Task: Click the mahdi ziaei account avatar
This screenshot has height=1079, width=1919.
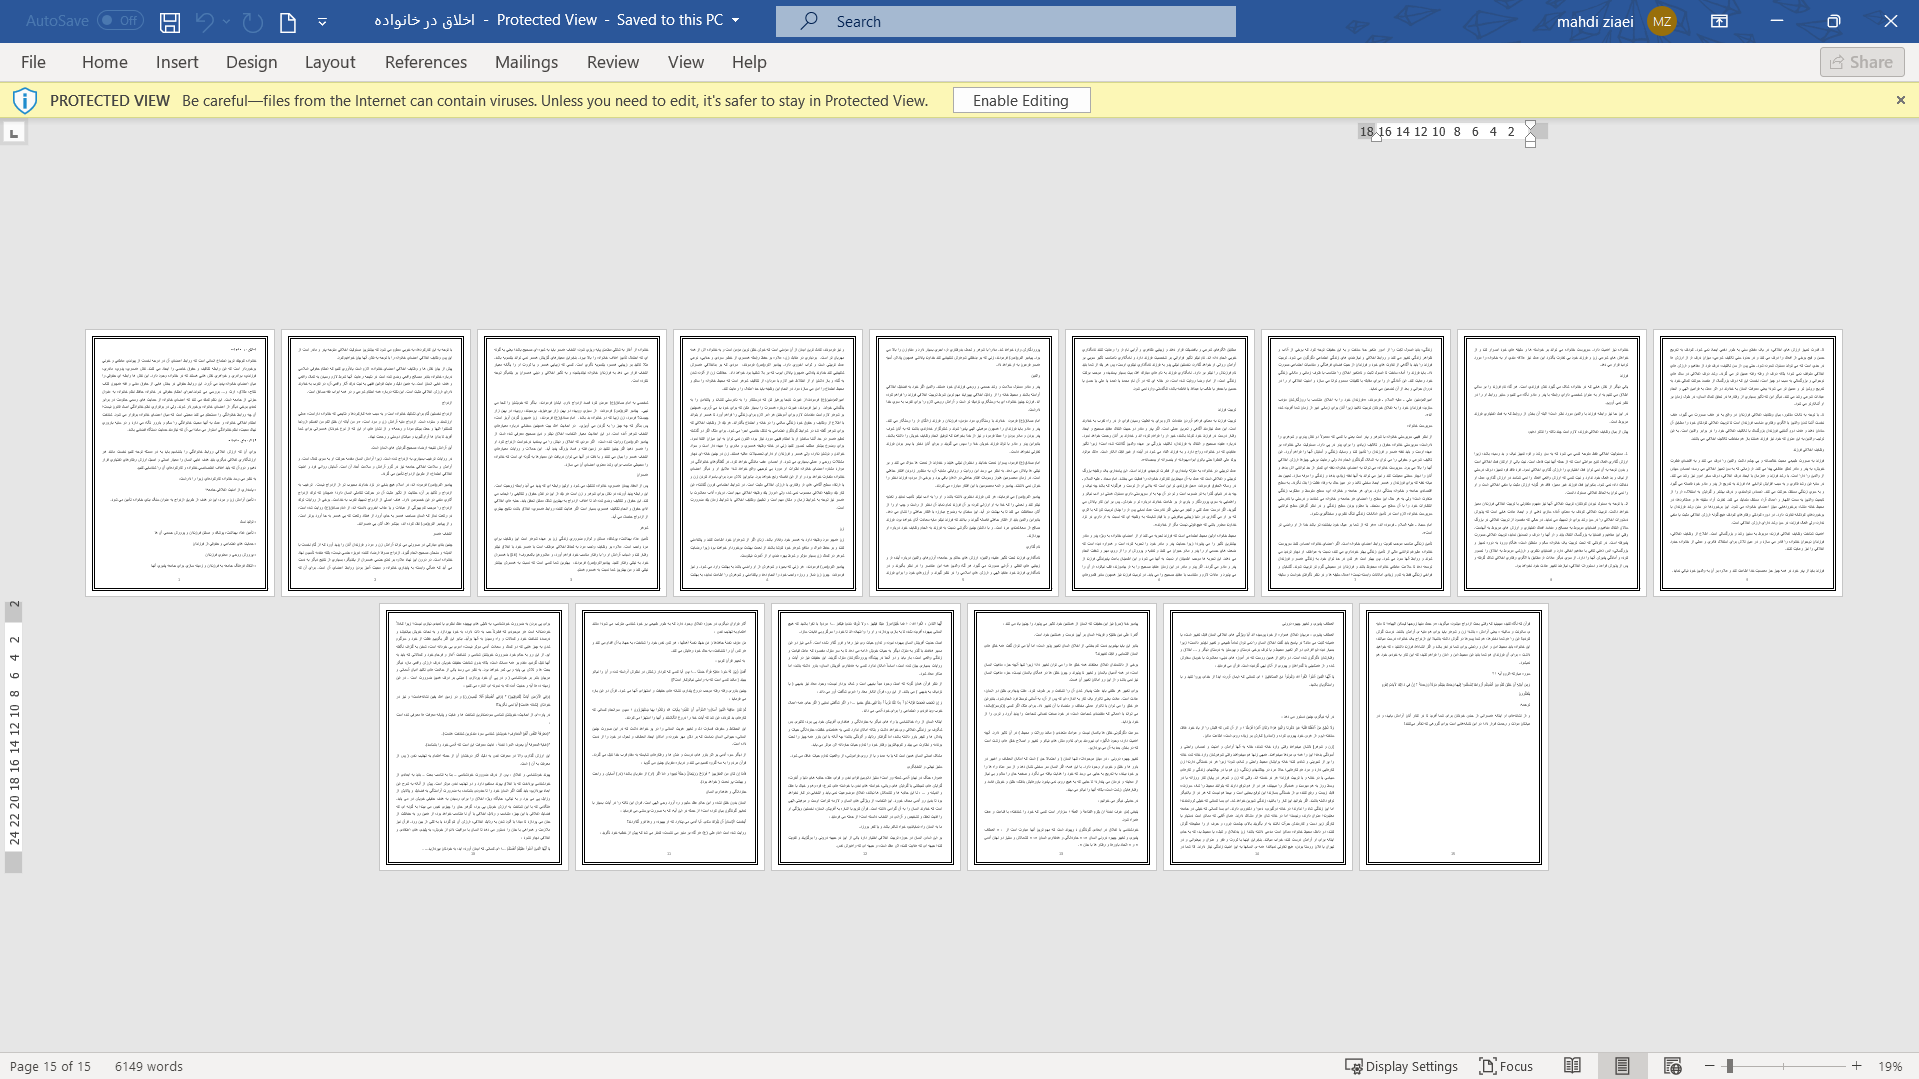Action: [x=1661, y=21]
